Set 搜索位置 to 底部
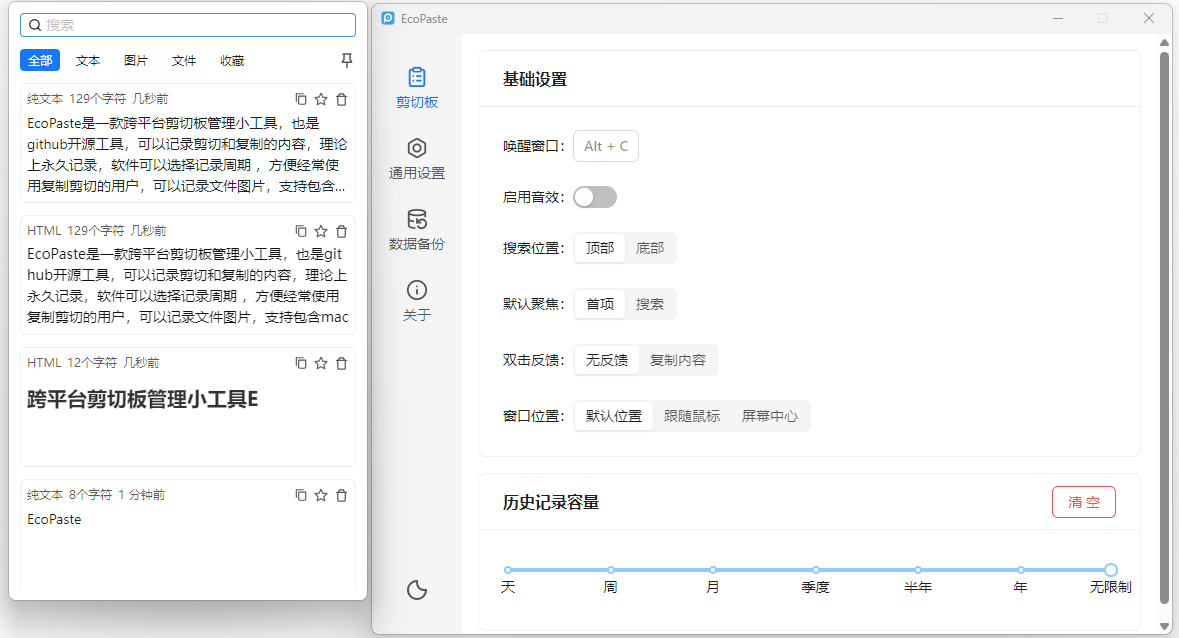Image resolution: width=1179 pixels, height=638 pixels. tap(650, 248)
